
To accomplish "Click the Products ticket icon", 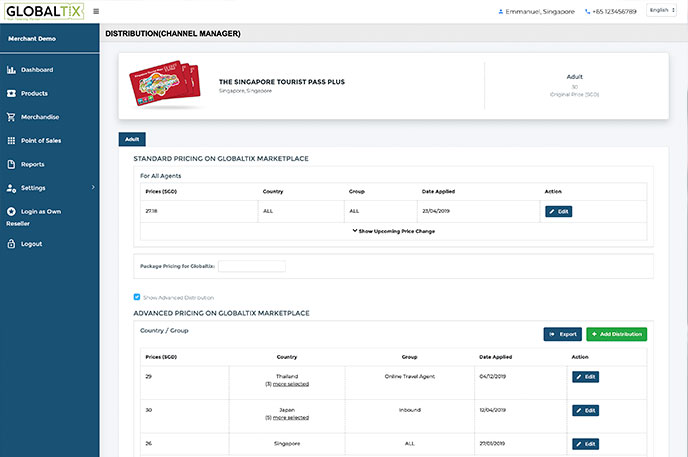I will pyautogui.click(x=11, y=93).
